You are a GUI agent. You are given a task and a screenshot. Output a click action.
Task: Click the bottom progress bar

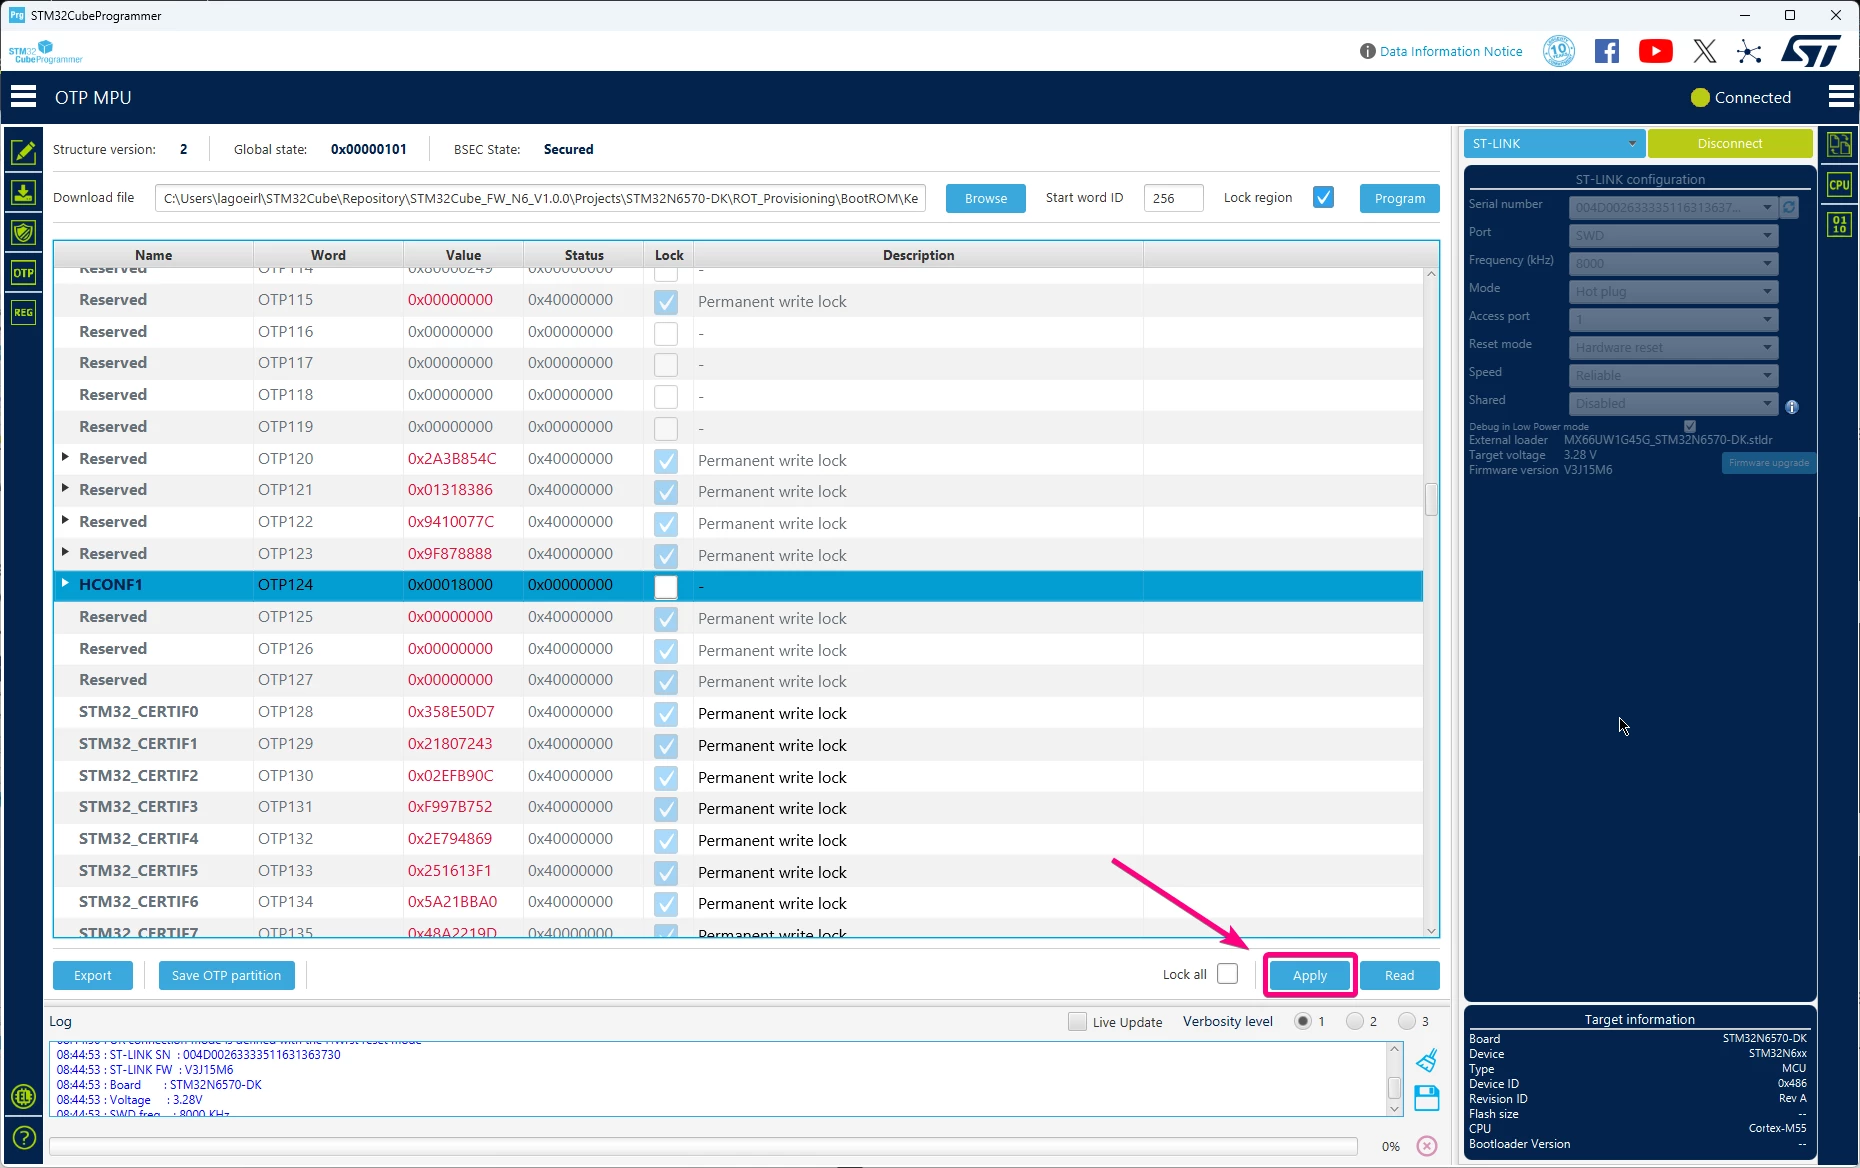click(x=703, y=1146)
